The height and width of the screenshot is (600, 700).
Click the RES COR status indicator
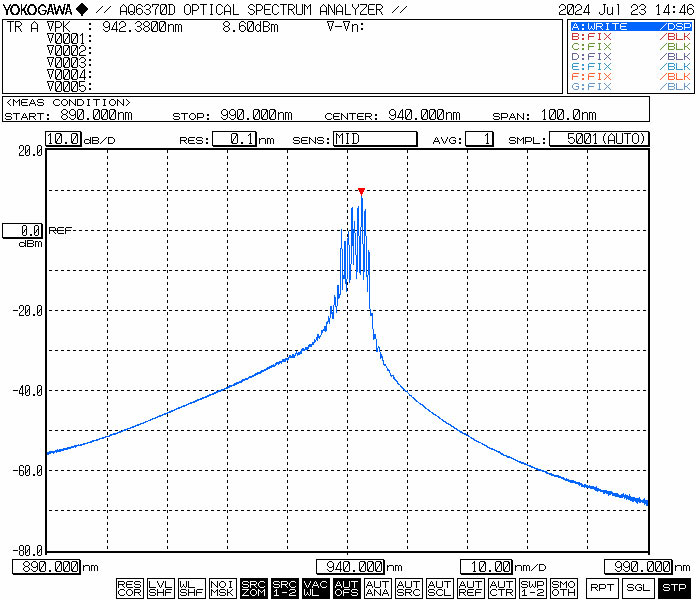pos(129,588)
